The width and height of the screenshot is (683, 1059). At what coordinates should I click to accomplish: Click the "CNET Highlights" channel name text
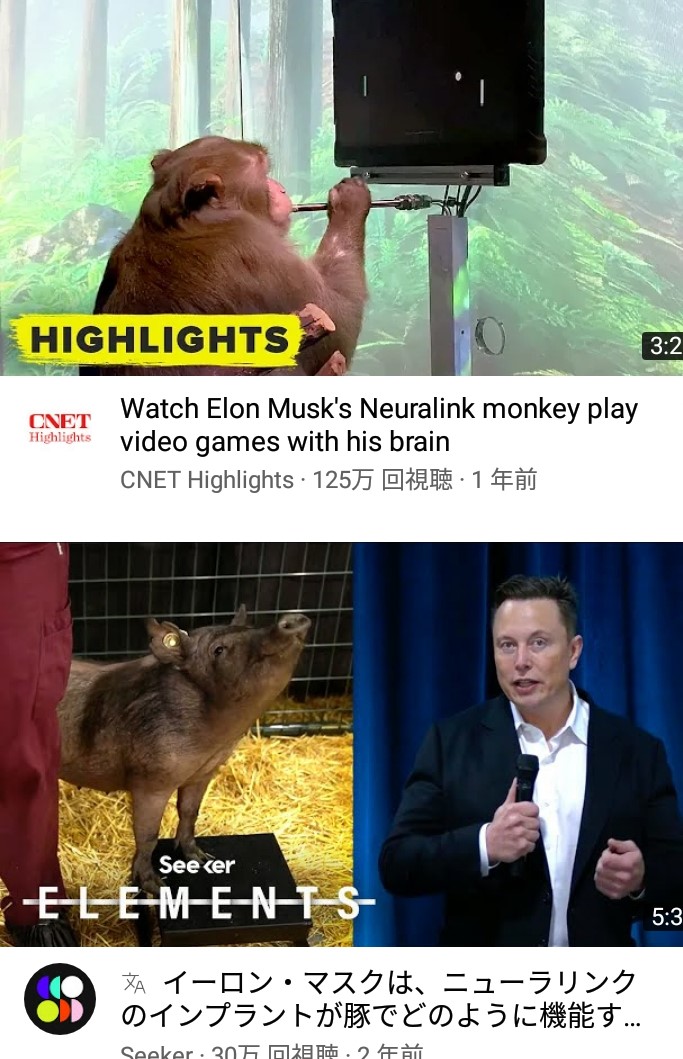(x=207, y=480)
